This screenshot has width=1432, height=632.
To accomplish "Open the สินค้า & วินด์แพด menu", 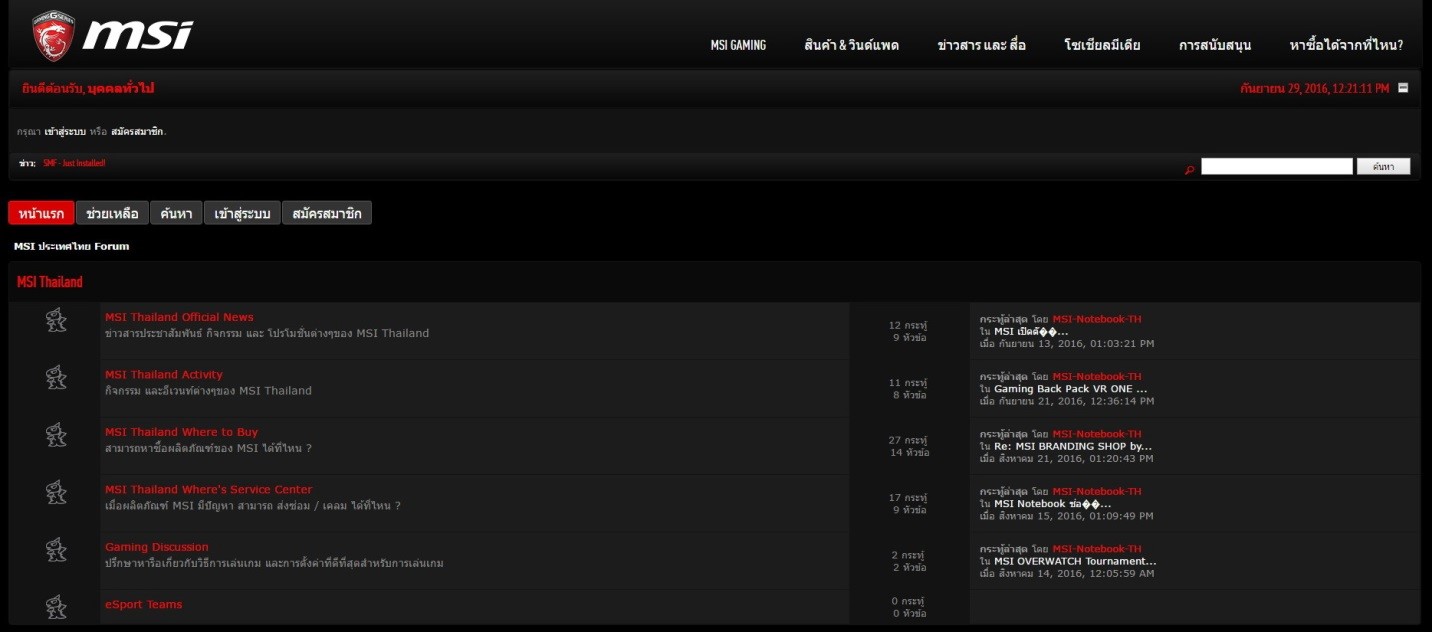I will (851, 45).
